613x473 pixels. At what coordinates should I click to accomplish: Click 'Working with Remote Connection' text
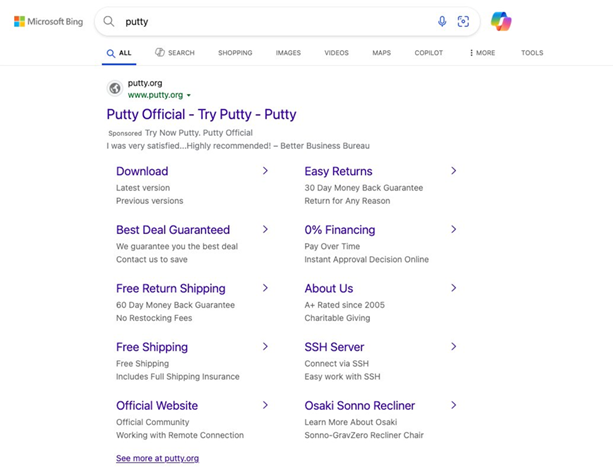pyautogui.click(x=180, y=435)
